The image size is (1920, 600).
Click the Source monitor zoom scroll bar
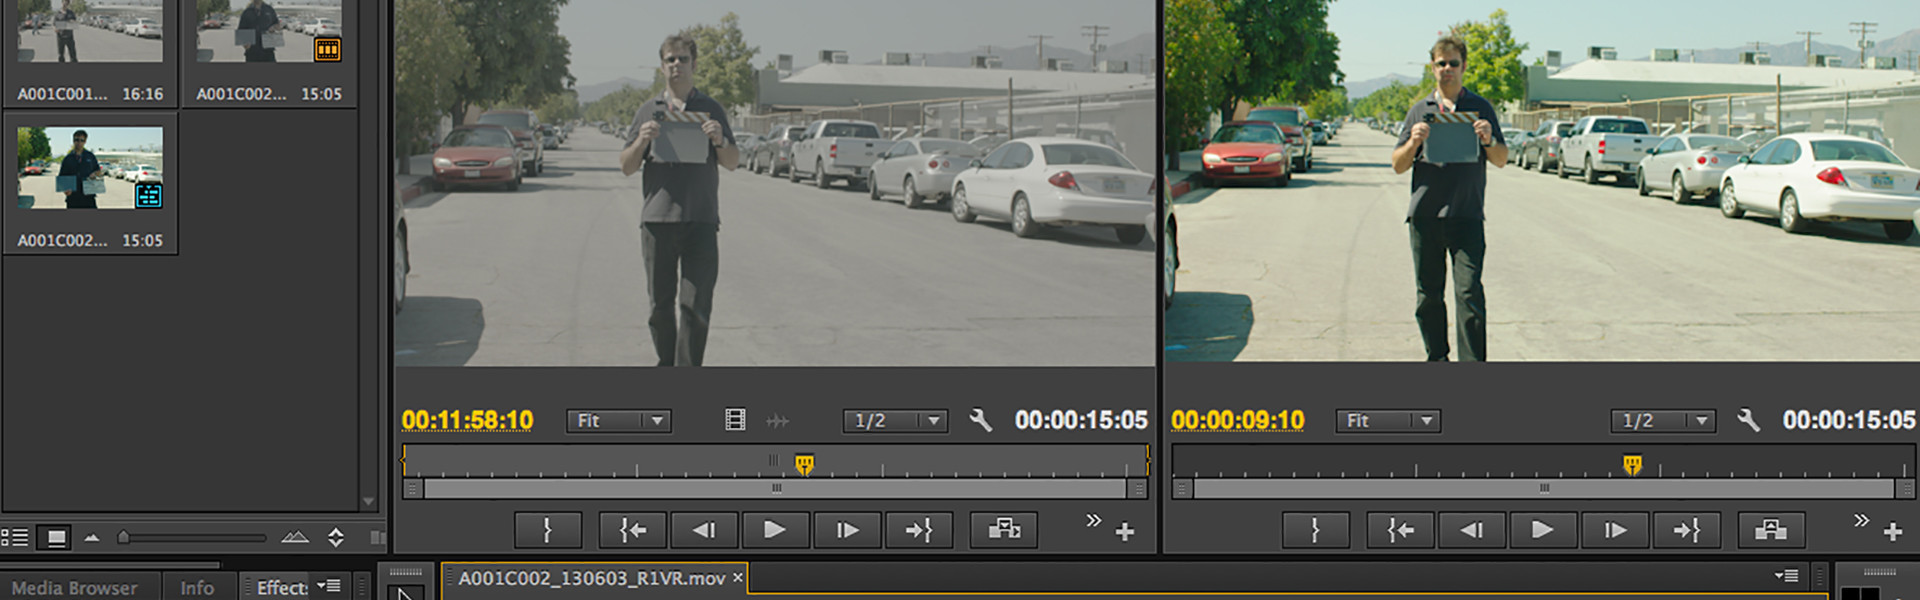click(775, 489)
